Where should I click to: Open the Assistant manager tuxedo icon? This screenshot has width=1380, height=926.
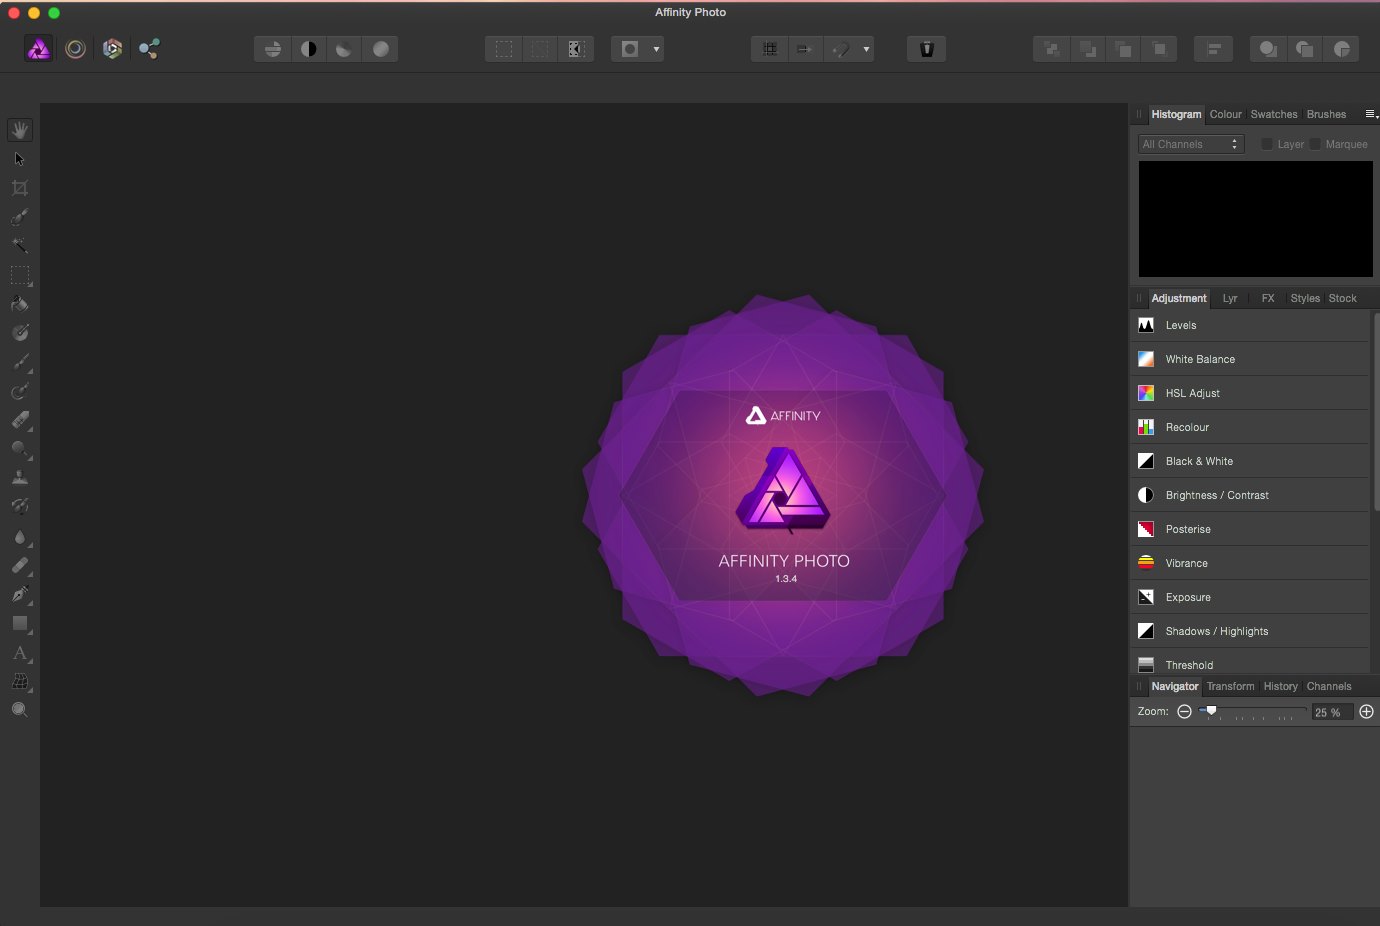(x=927, y=49)
